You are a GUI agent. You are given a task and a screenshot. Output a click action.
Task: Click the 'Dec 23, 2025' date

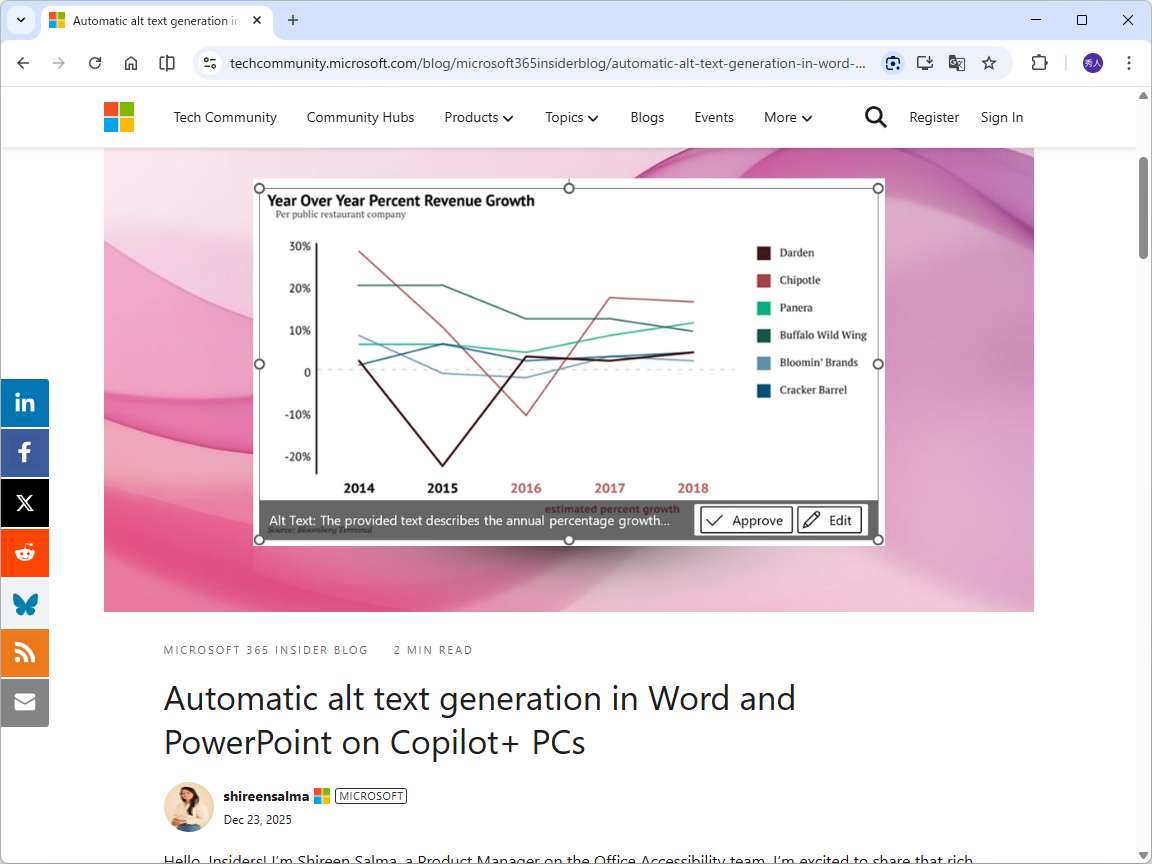click(257, 820)
